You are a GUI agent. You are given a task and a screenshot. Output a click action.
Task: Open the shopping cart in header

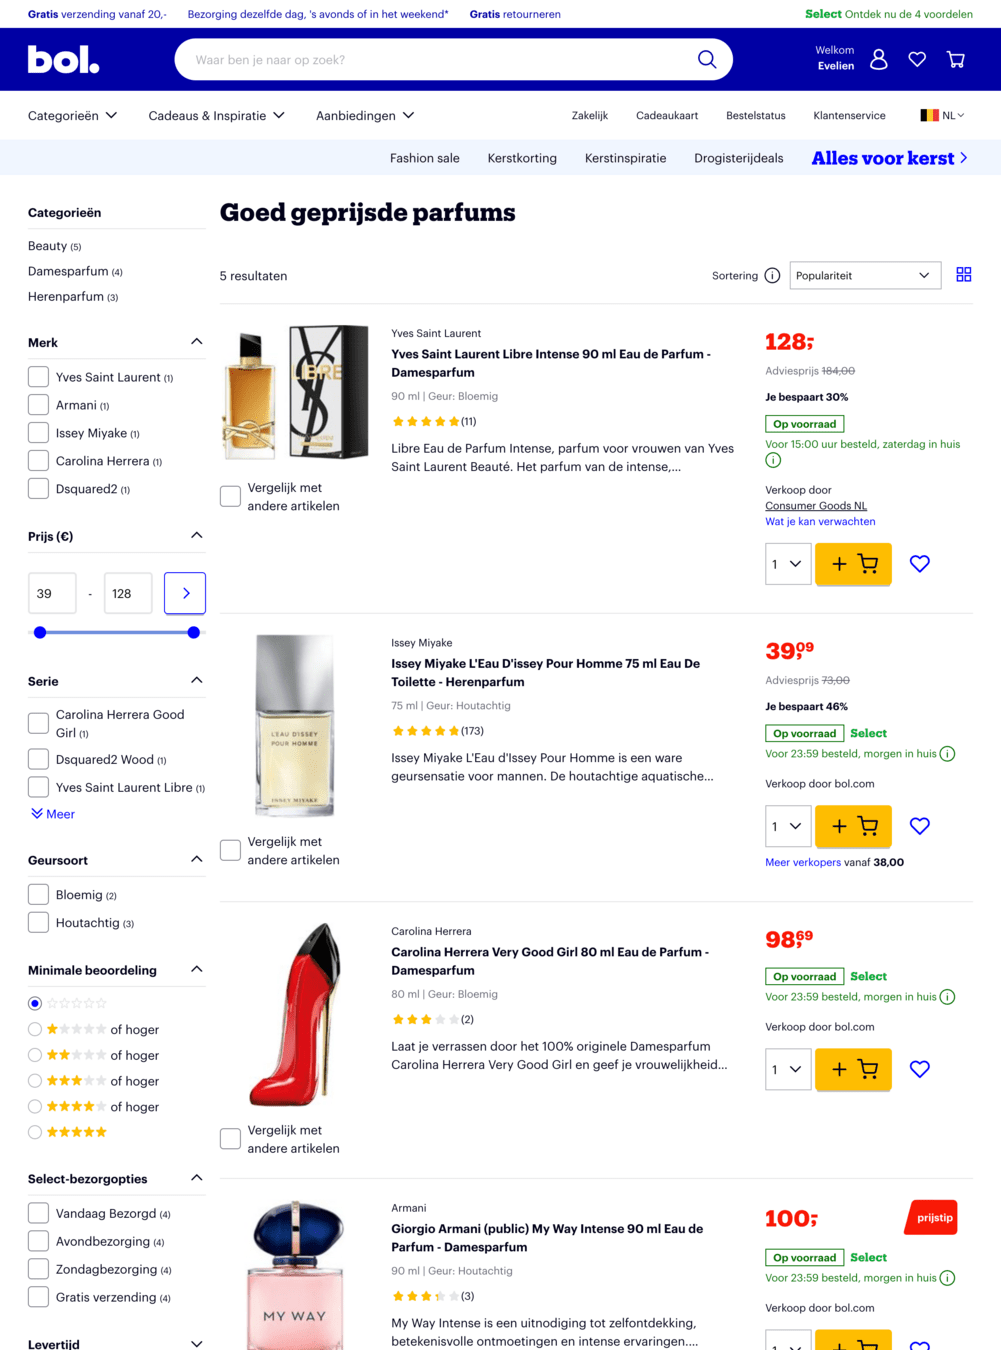(956, 59)
